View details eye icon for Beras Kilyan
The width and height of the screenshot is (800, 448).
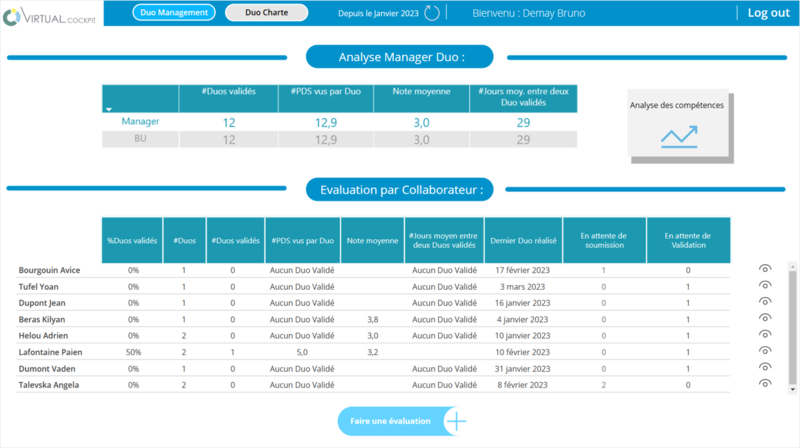pos(765,318)
